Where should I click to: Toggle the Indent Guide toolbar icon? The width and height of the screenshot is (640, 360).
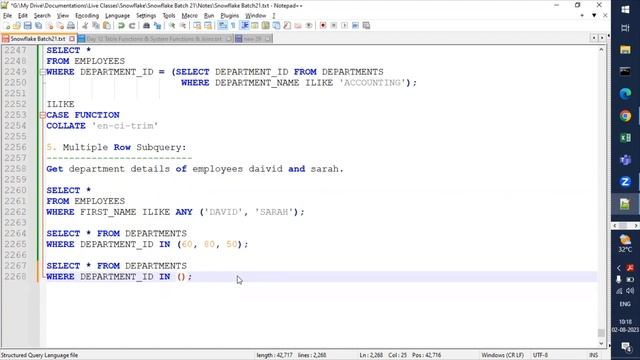(x=244, y=26)
